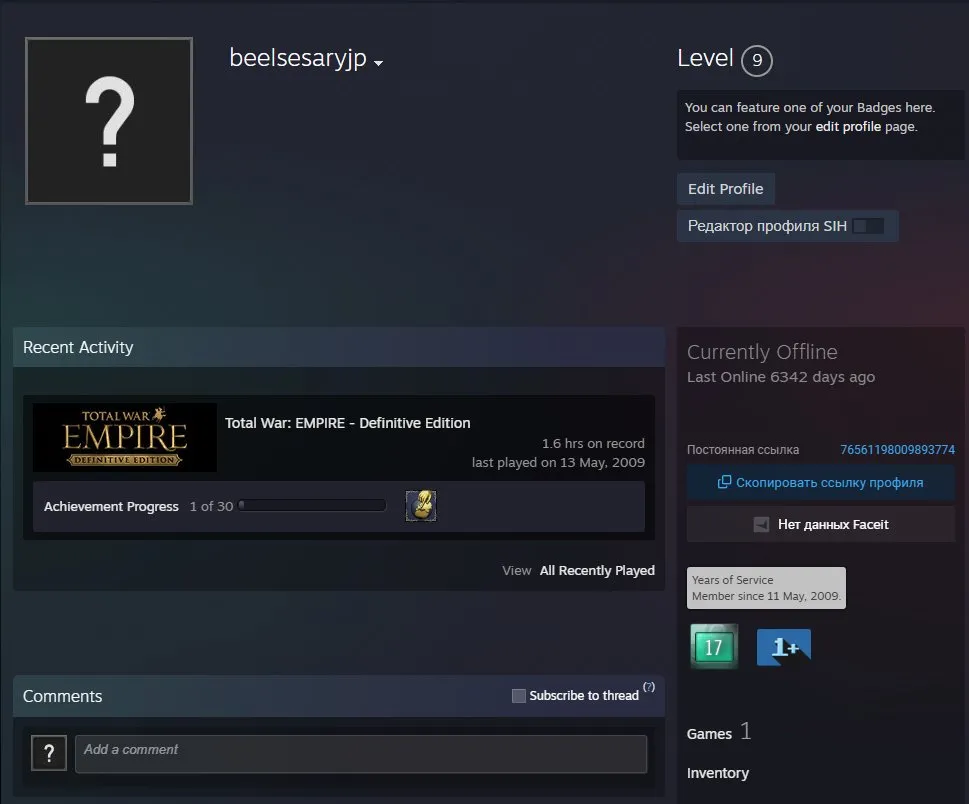
Task: Open Total War: EMPIRE game banner image
Action: (125, 438)
